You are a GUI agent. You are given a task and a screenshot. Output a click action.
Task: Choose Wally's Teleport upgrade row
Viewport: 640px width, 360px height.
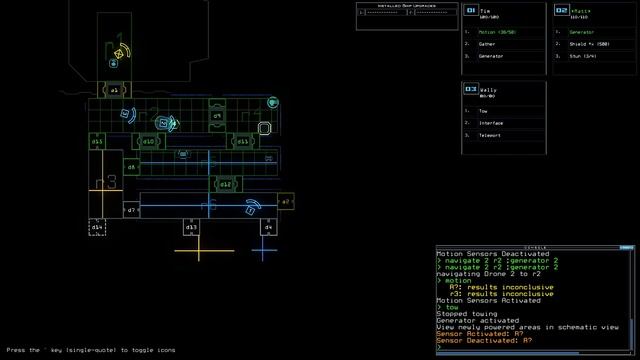click(x=504, y=135)
